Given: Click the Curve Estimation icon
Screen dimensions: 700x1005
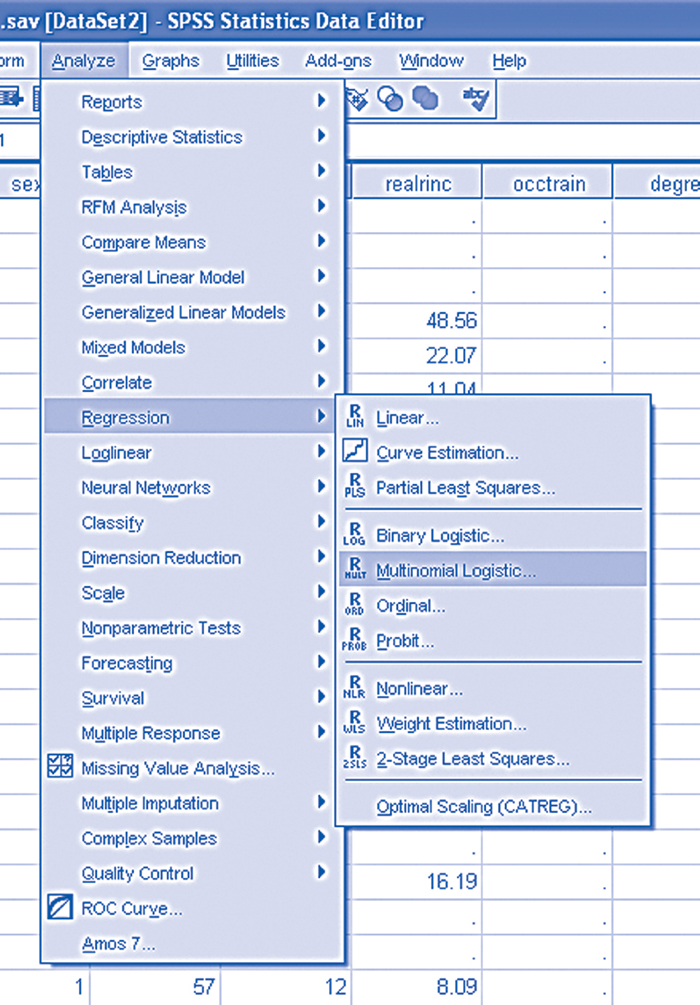Looking at the screenshot, I should click(x=355, y=453).
